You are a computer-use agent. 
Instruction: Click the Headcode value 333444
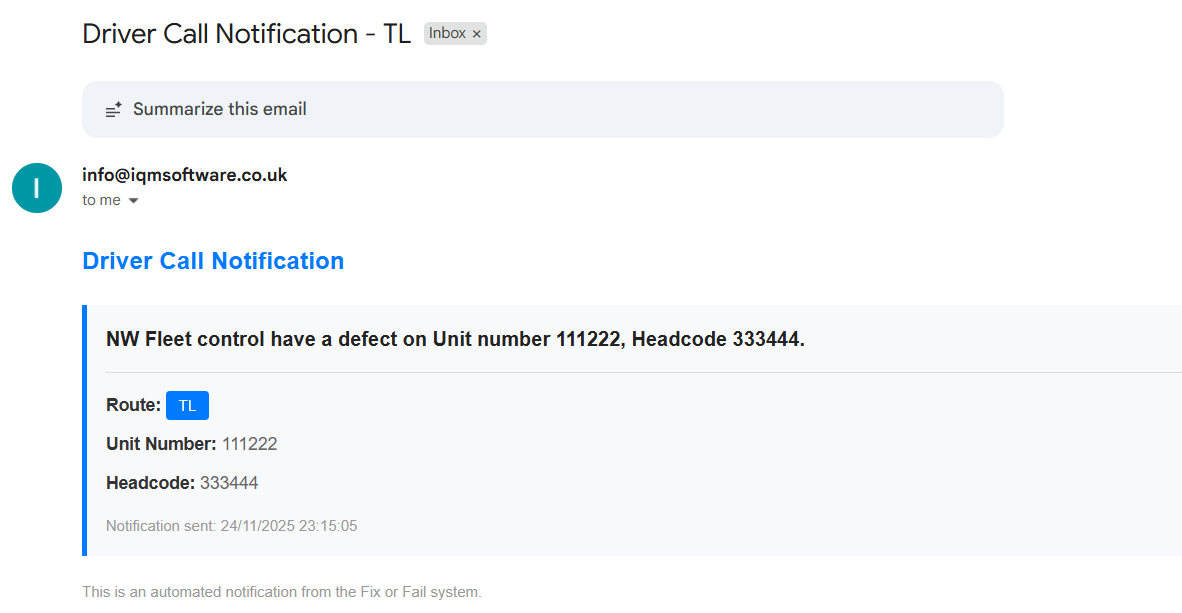coord(229,483)
